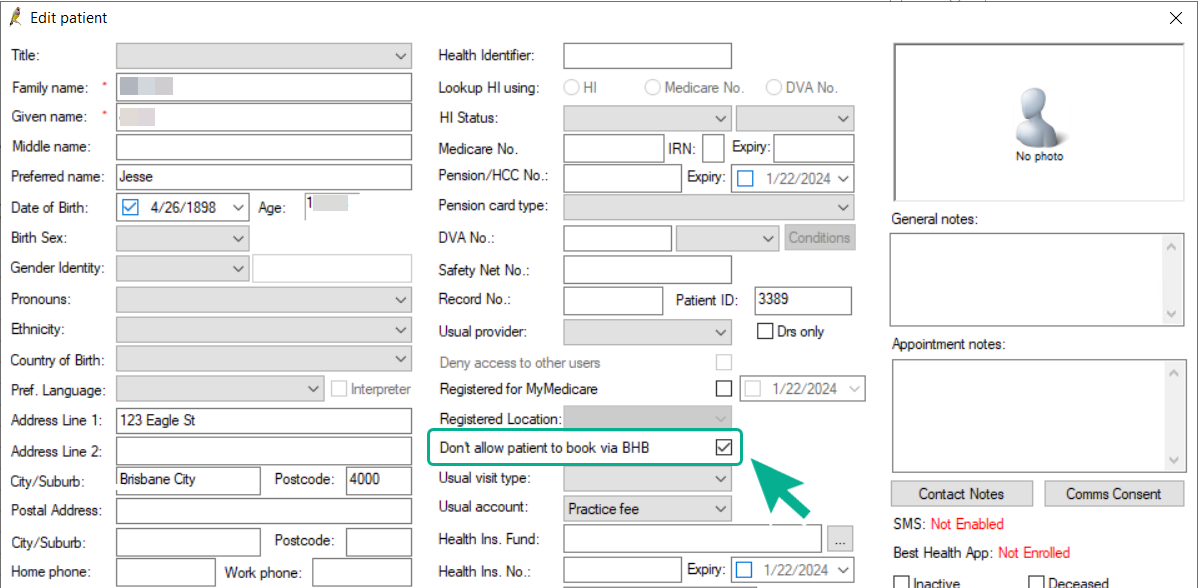Click the Medicare Expiry field
Screen dimensions: 1198x588
pos(814,149)
